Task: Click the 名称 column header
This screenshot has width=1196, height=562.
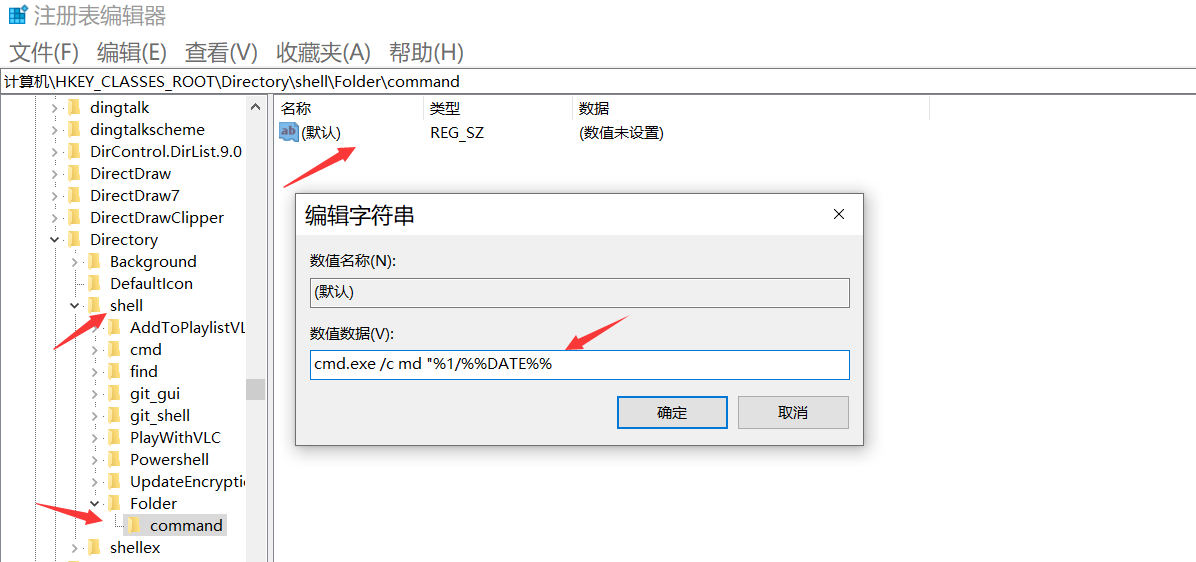Action: coord(349,108)
